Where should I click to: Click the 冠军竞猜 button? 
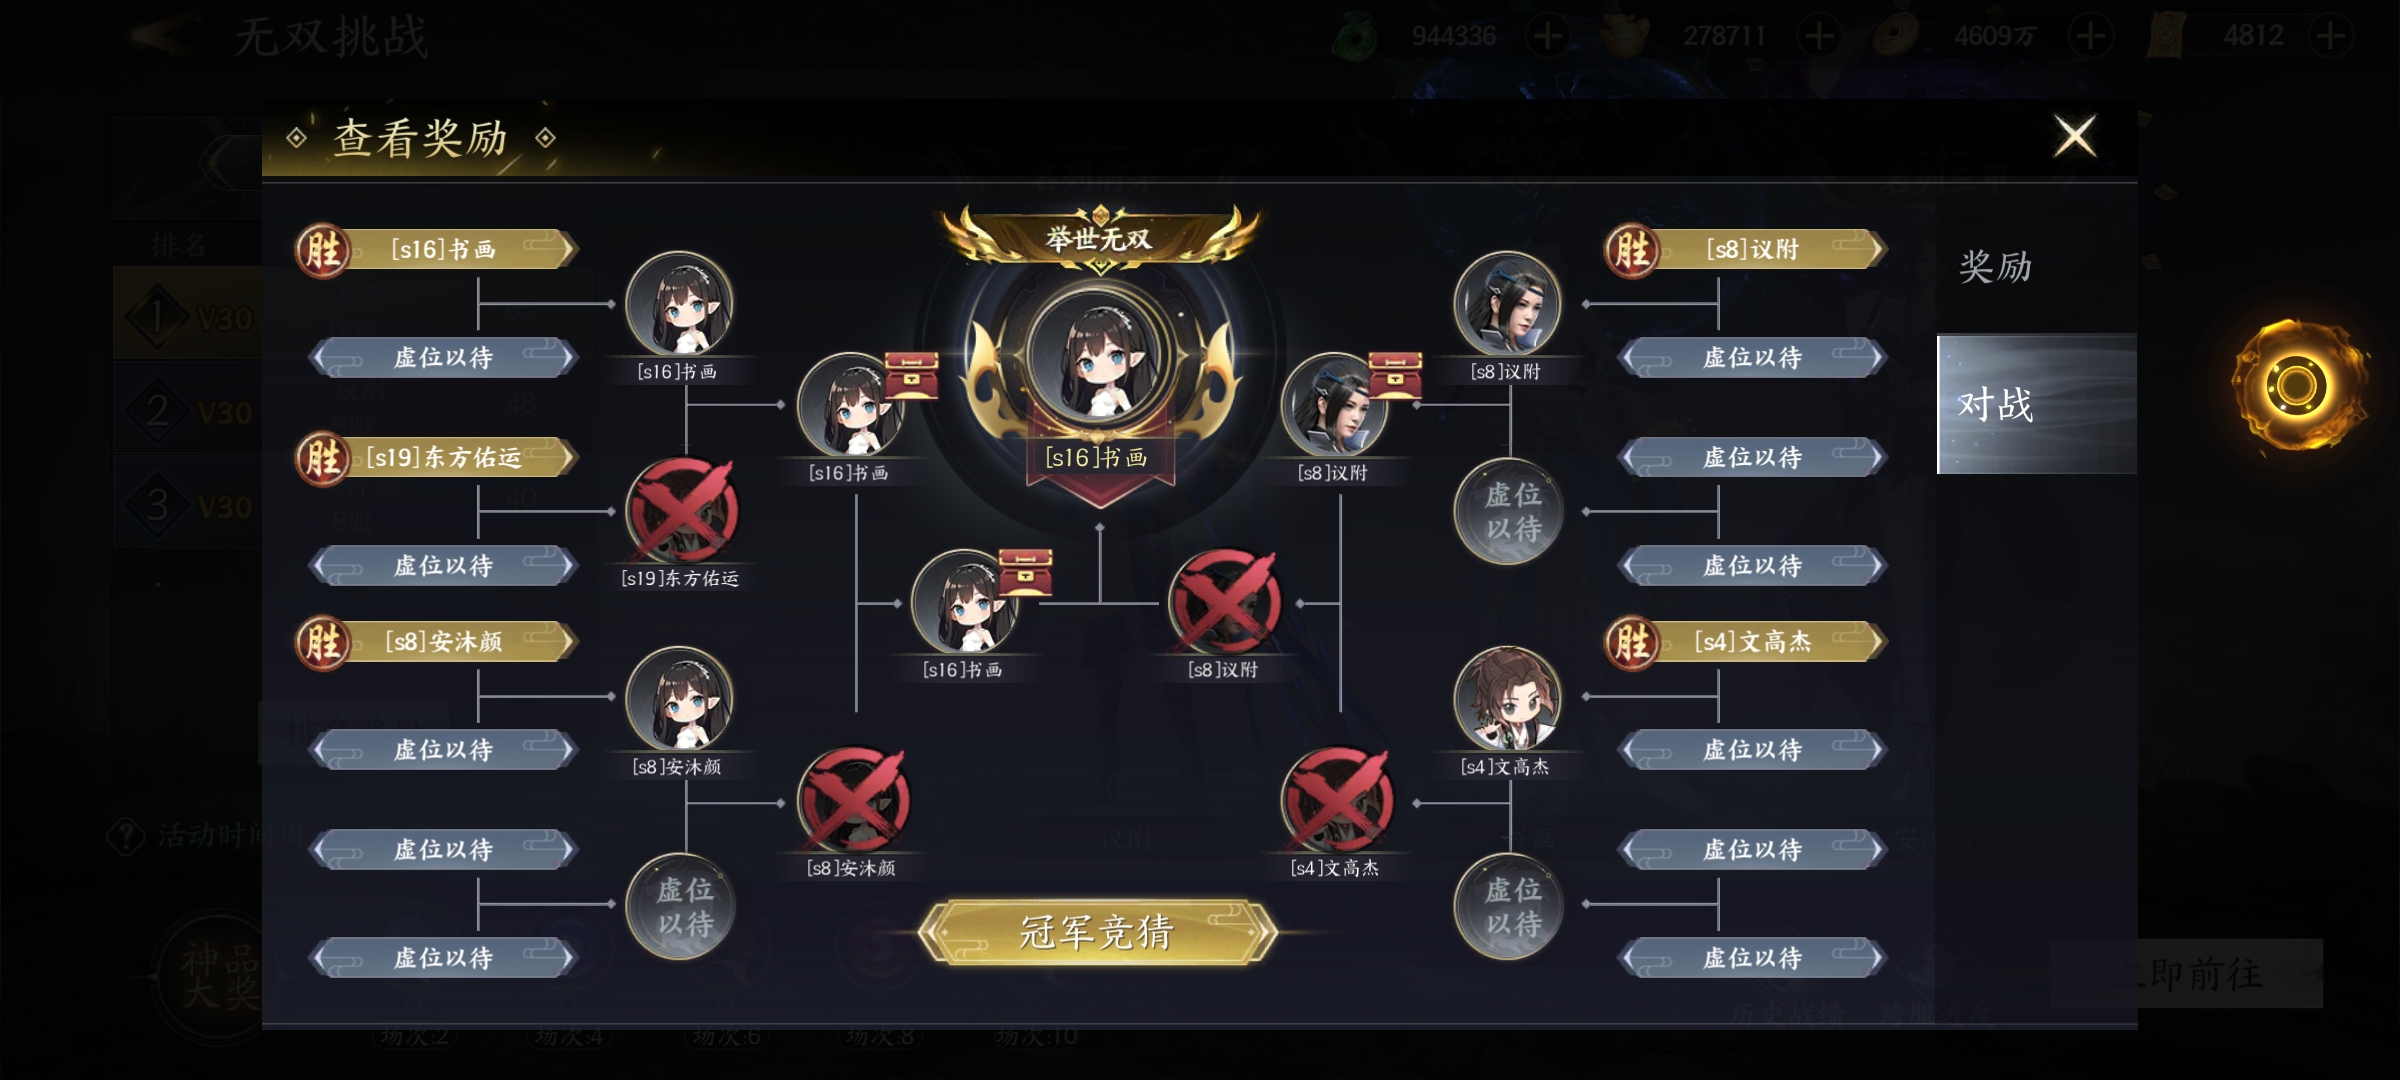pyautogui.click(x=1097, y=932)
